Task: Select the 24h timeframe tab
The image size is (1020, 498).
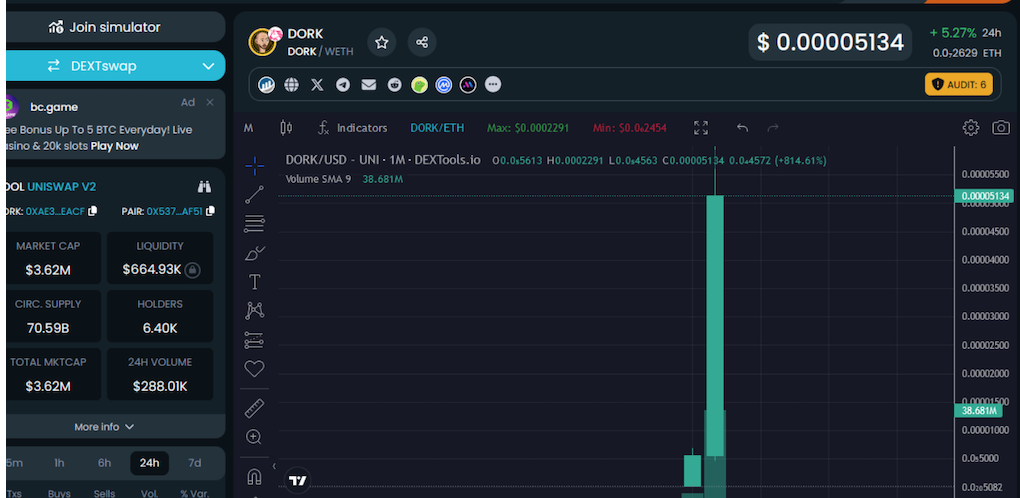Action: pos(149,463)
